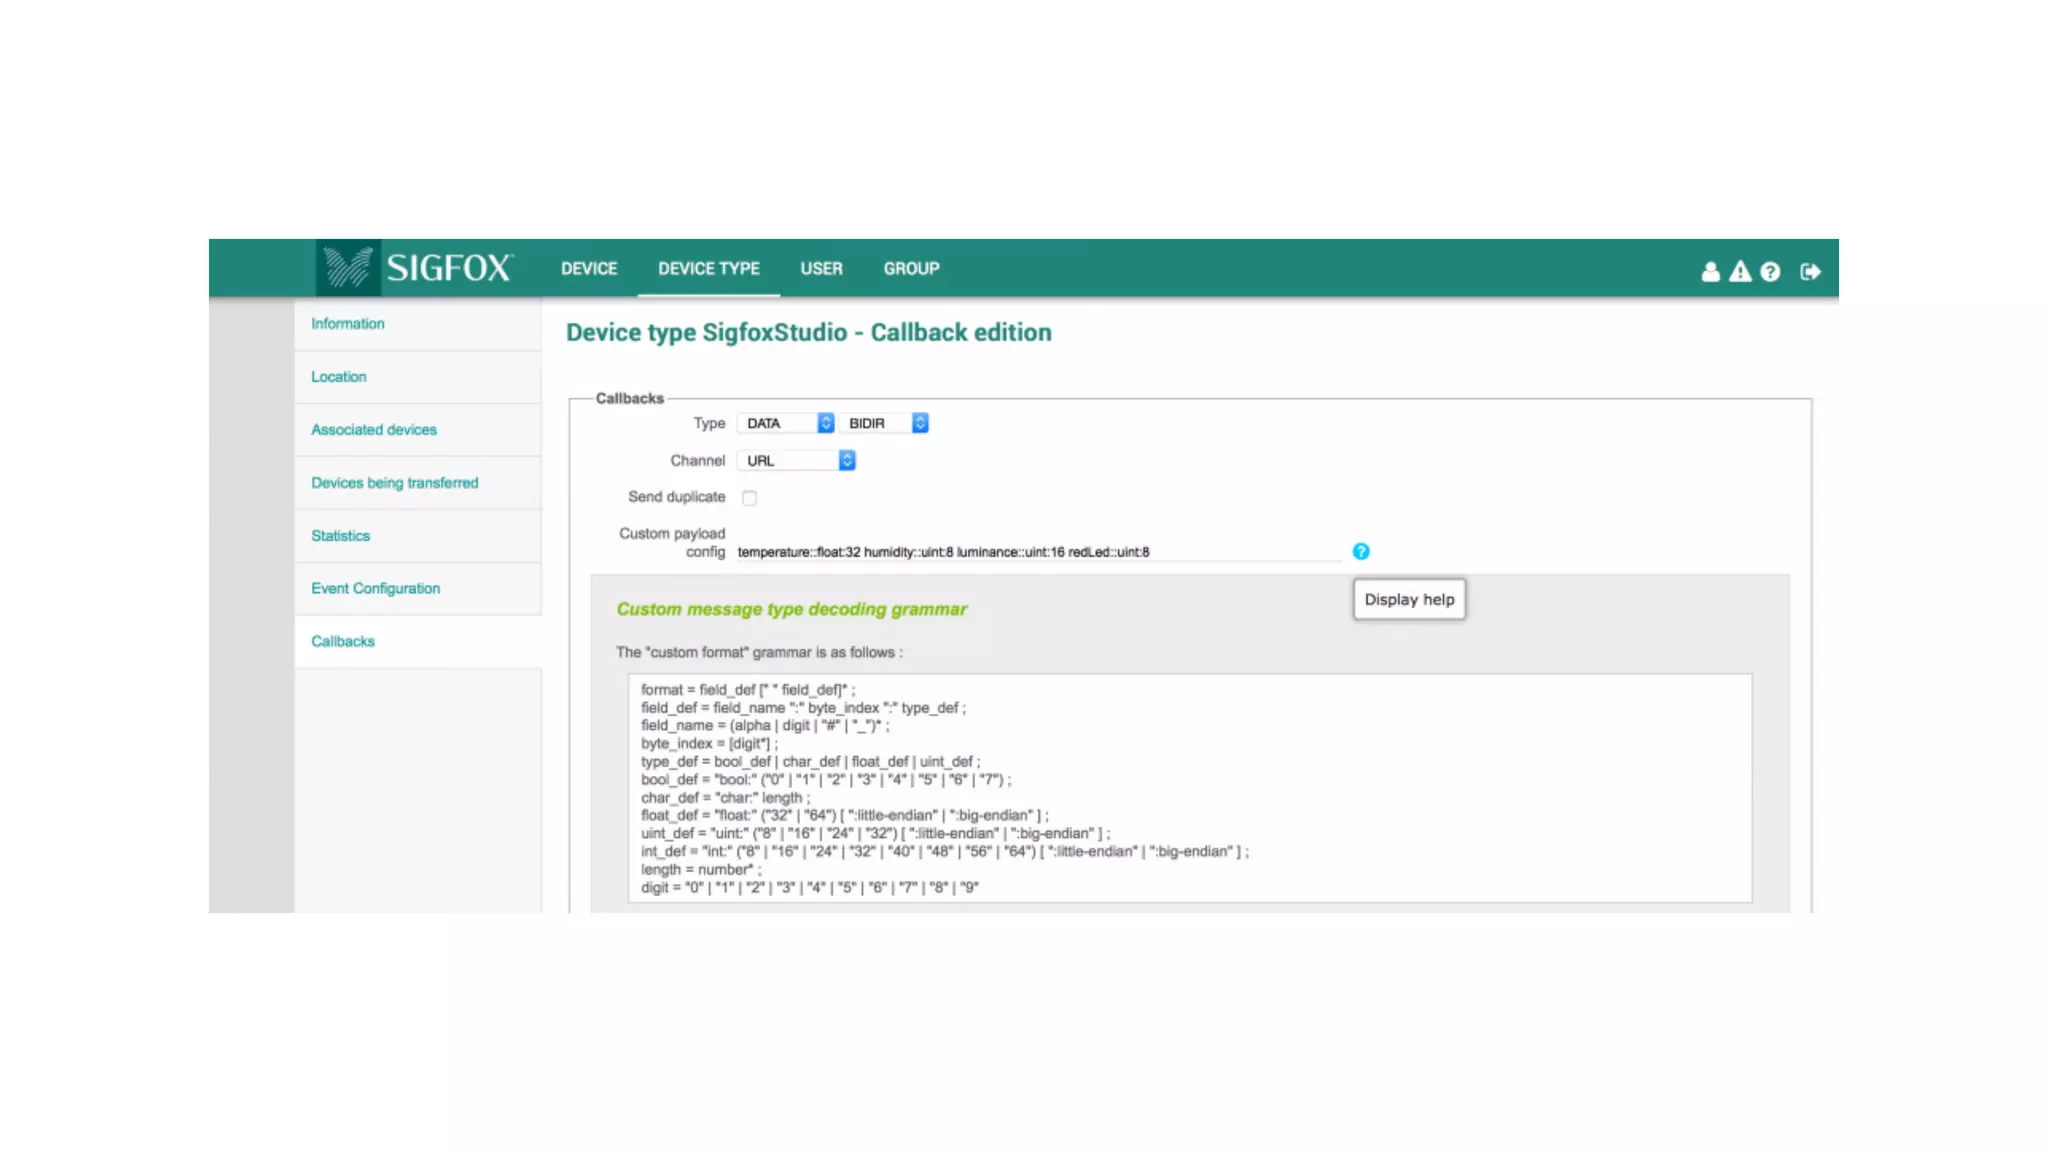Viewport: 2048px width, 1152px height.
Task: Click blue help icon beside payload config
Action: [x=1360, y=551]
